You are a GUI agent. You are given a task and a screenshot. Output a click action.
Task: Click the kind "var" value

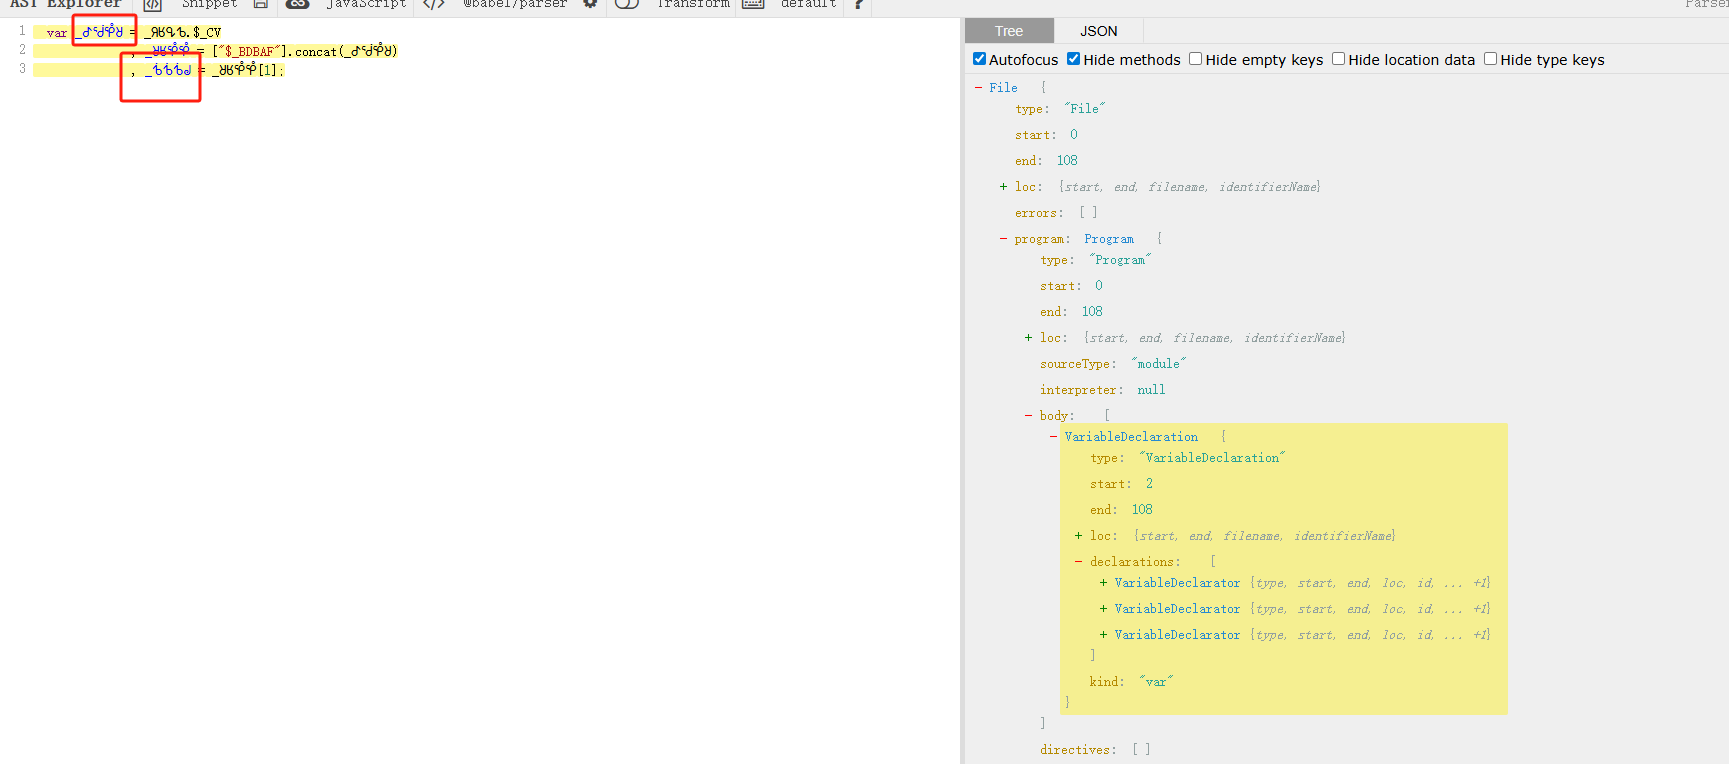1156,682
